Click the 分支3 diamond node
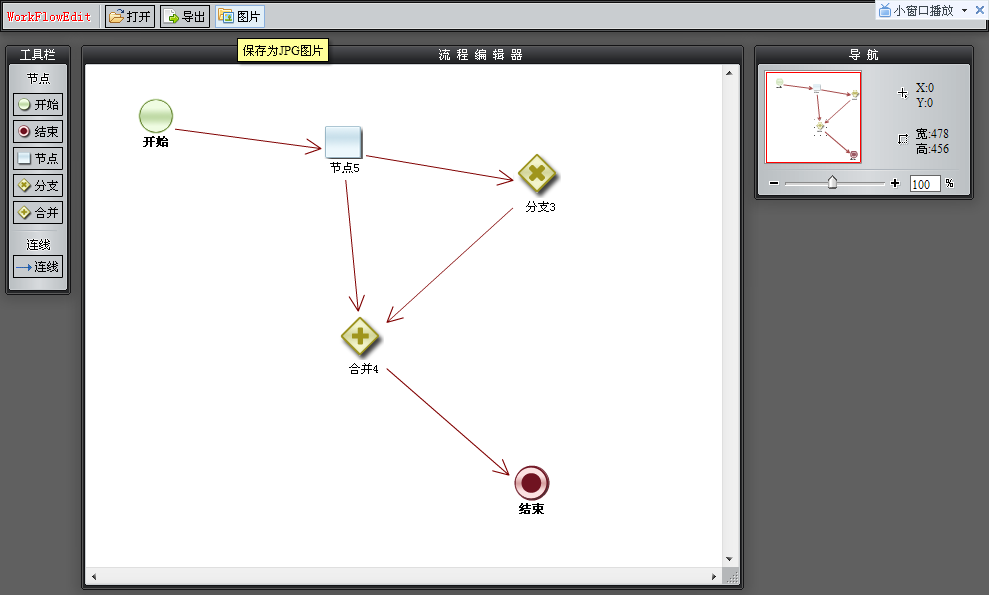This screenshot has height=595, width=989. pyautogui.click(x=537, y=173)
